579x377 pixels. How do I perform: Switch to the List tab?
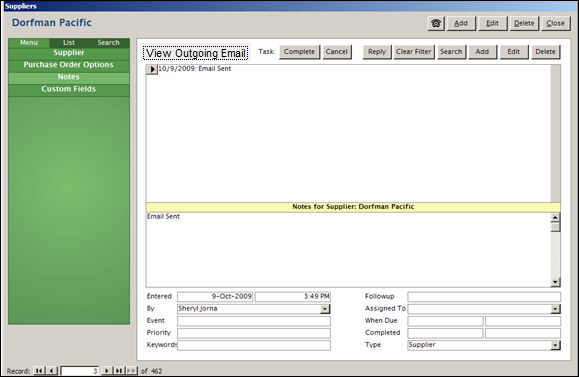69,42
